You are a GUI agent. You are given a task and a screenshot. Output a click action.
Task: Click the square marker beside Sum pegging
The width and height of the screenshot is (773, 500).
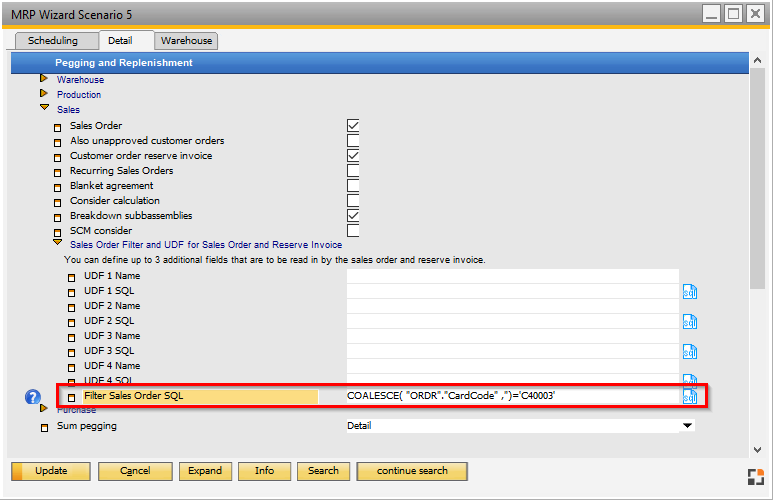pos(44,427)
